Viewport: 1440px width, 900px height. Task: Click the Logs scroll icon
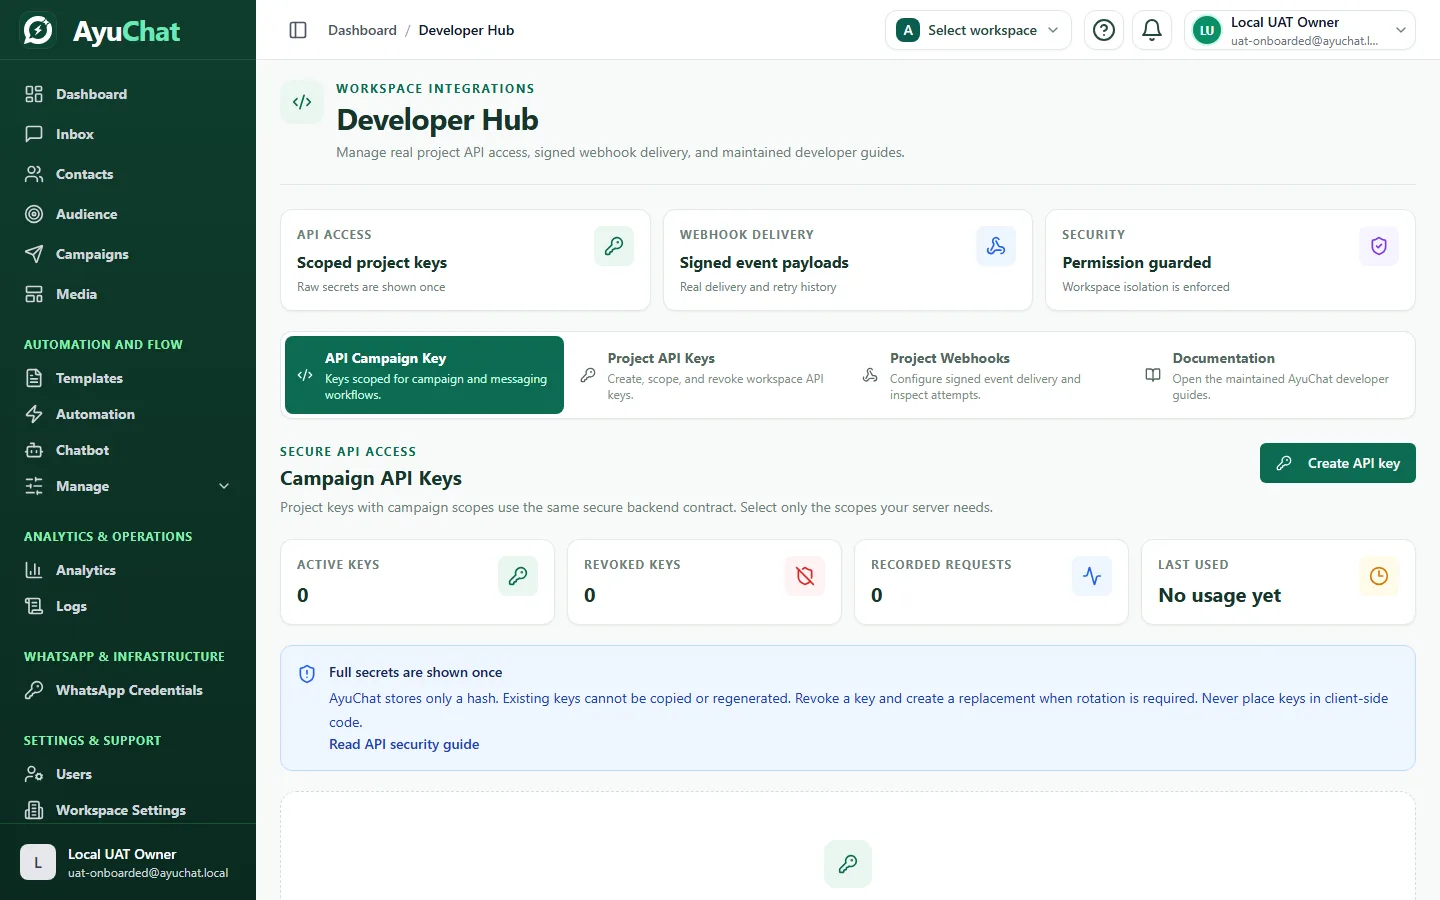point(34,606)
